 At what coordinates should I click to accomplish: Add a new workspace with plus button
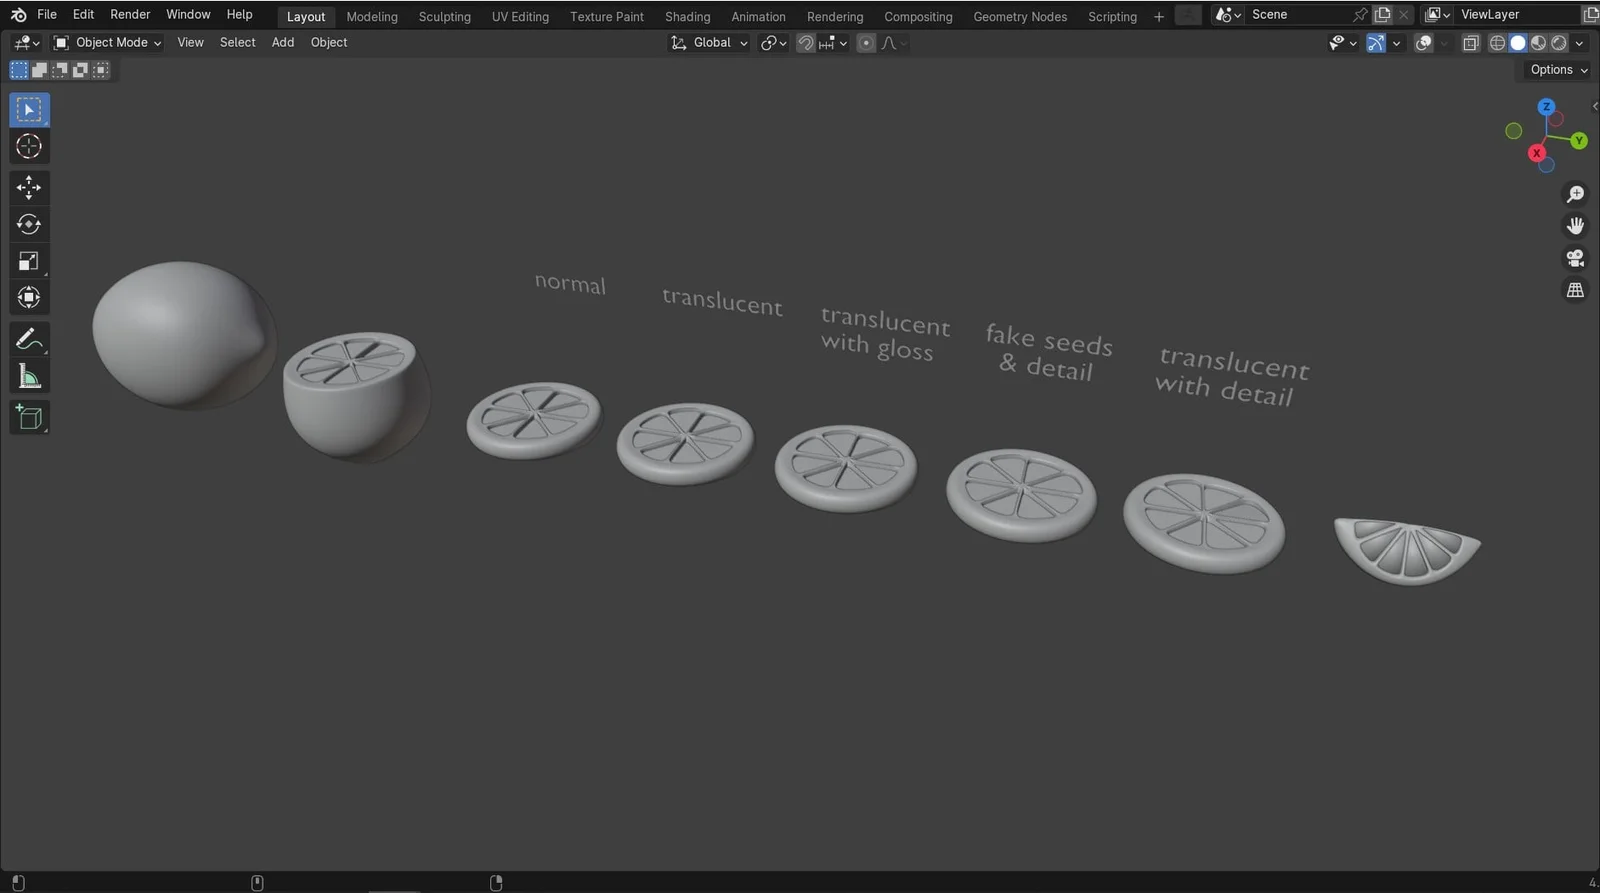coord(1159,17)
